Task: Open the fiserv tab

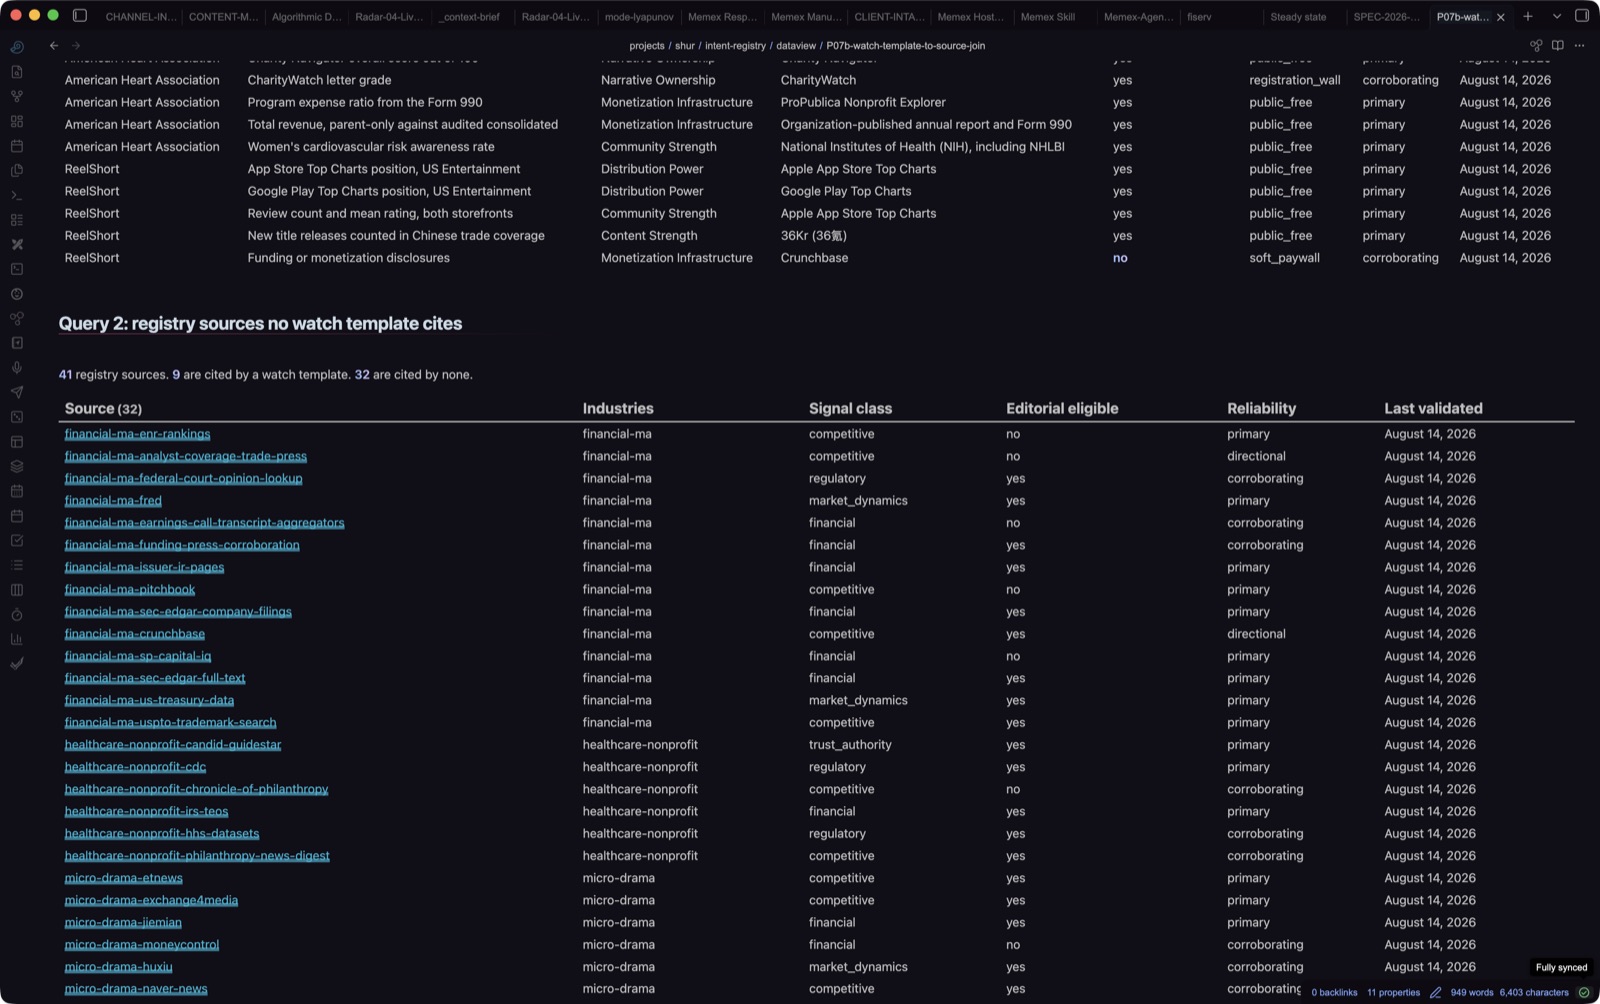Action: pos(1199,17)
